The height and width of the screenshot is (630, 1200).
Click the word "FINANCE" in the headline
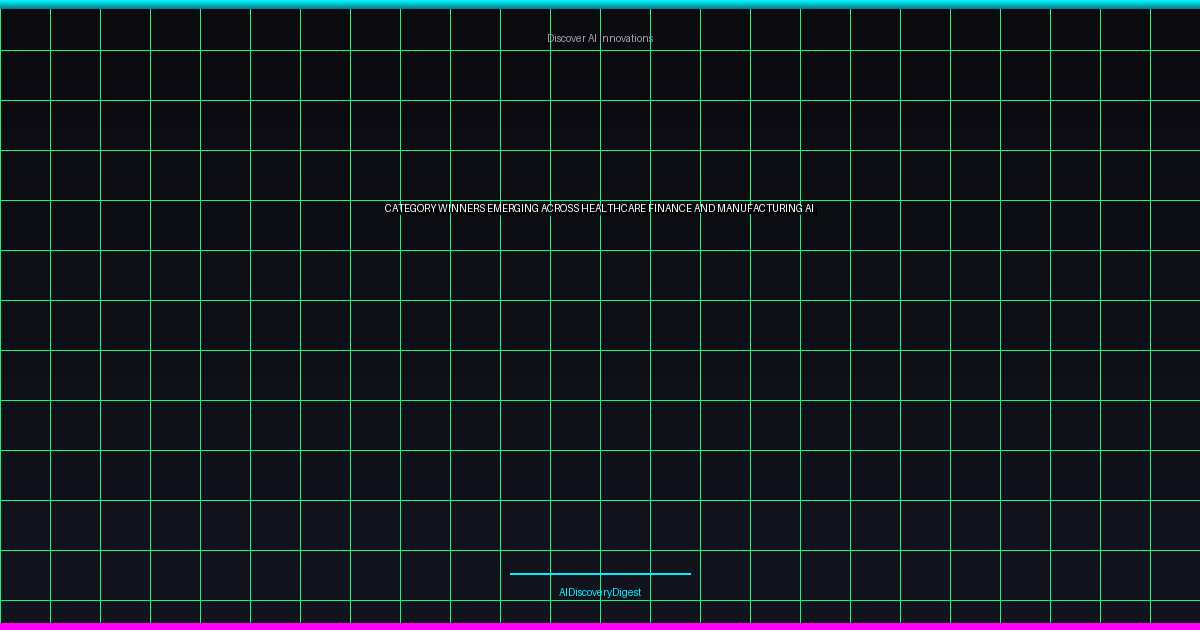tap(670, 209)
